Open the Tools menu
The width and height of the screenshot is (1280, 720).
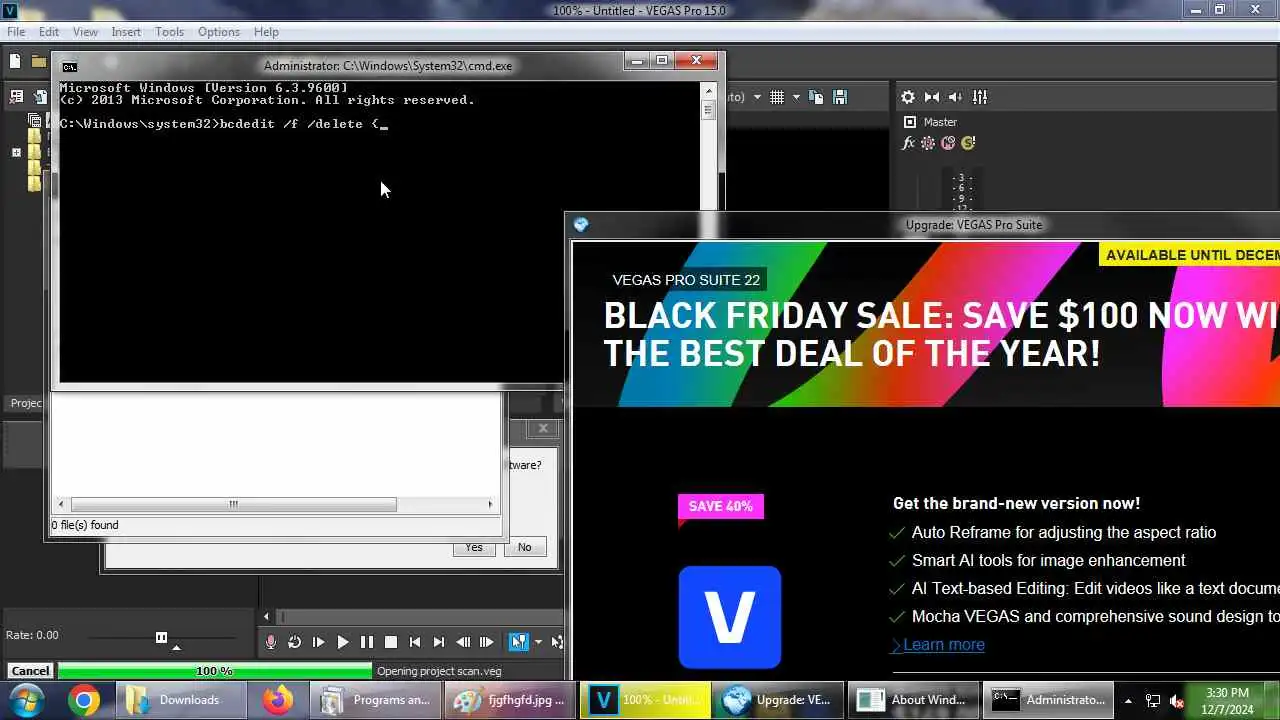[x=169, y=32]
